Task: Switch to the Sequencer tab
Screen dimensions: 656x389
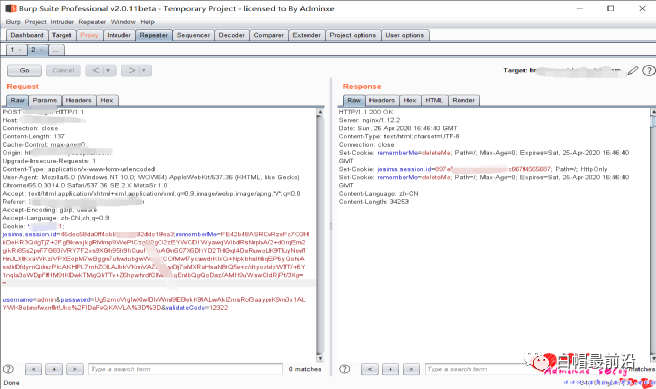Action: [x=193, y=35]
